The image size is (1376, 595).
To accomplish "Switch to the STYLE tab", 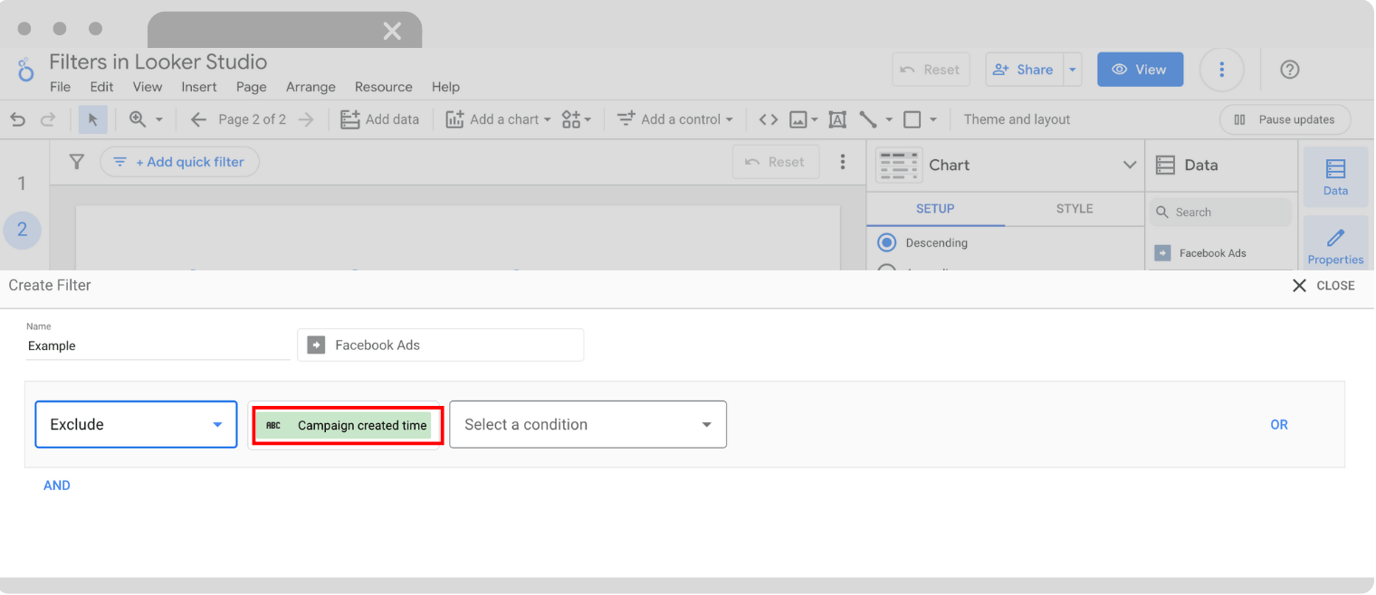I will pyautogui.click(x=1073, y=209).
